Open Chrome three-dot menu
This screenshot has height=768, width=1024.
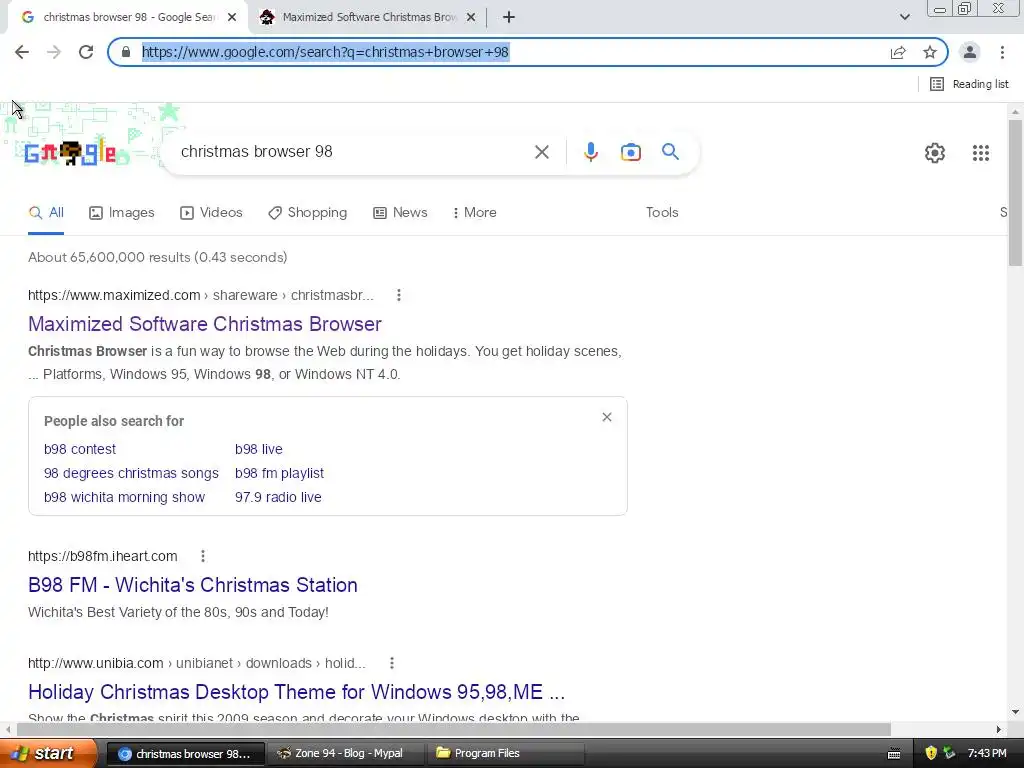[1002, 52]
